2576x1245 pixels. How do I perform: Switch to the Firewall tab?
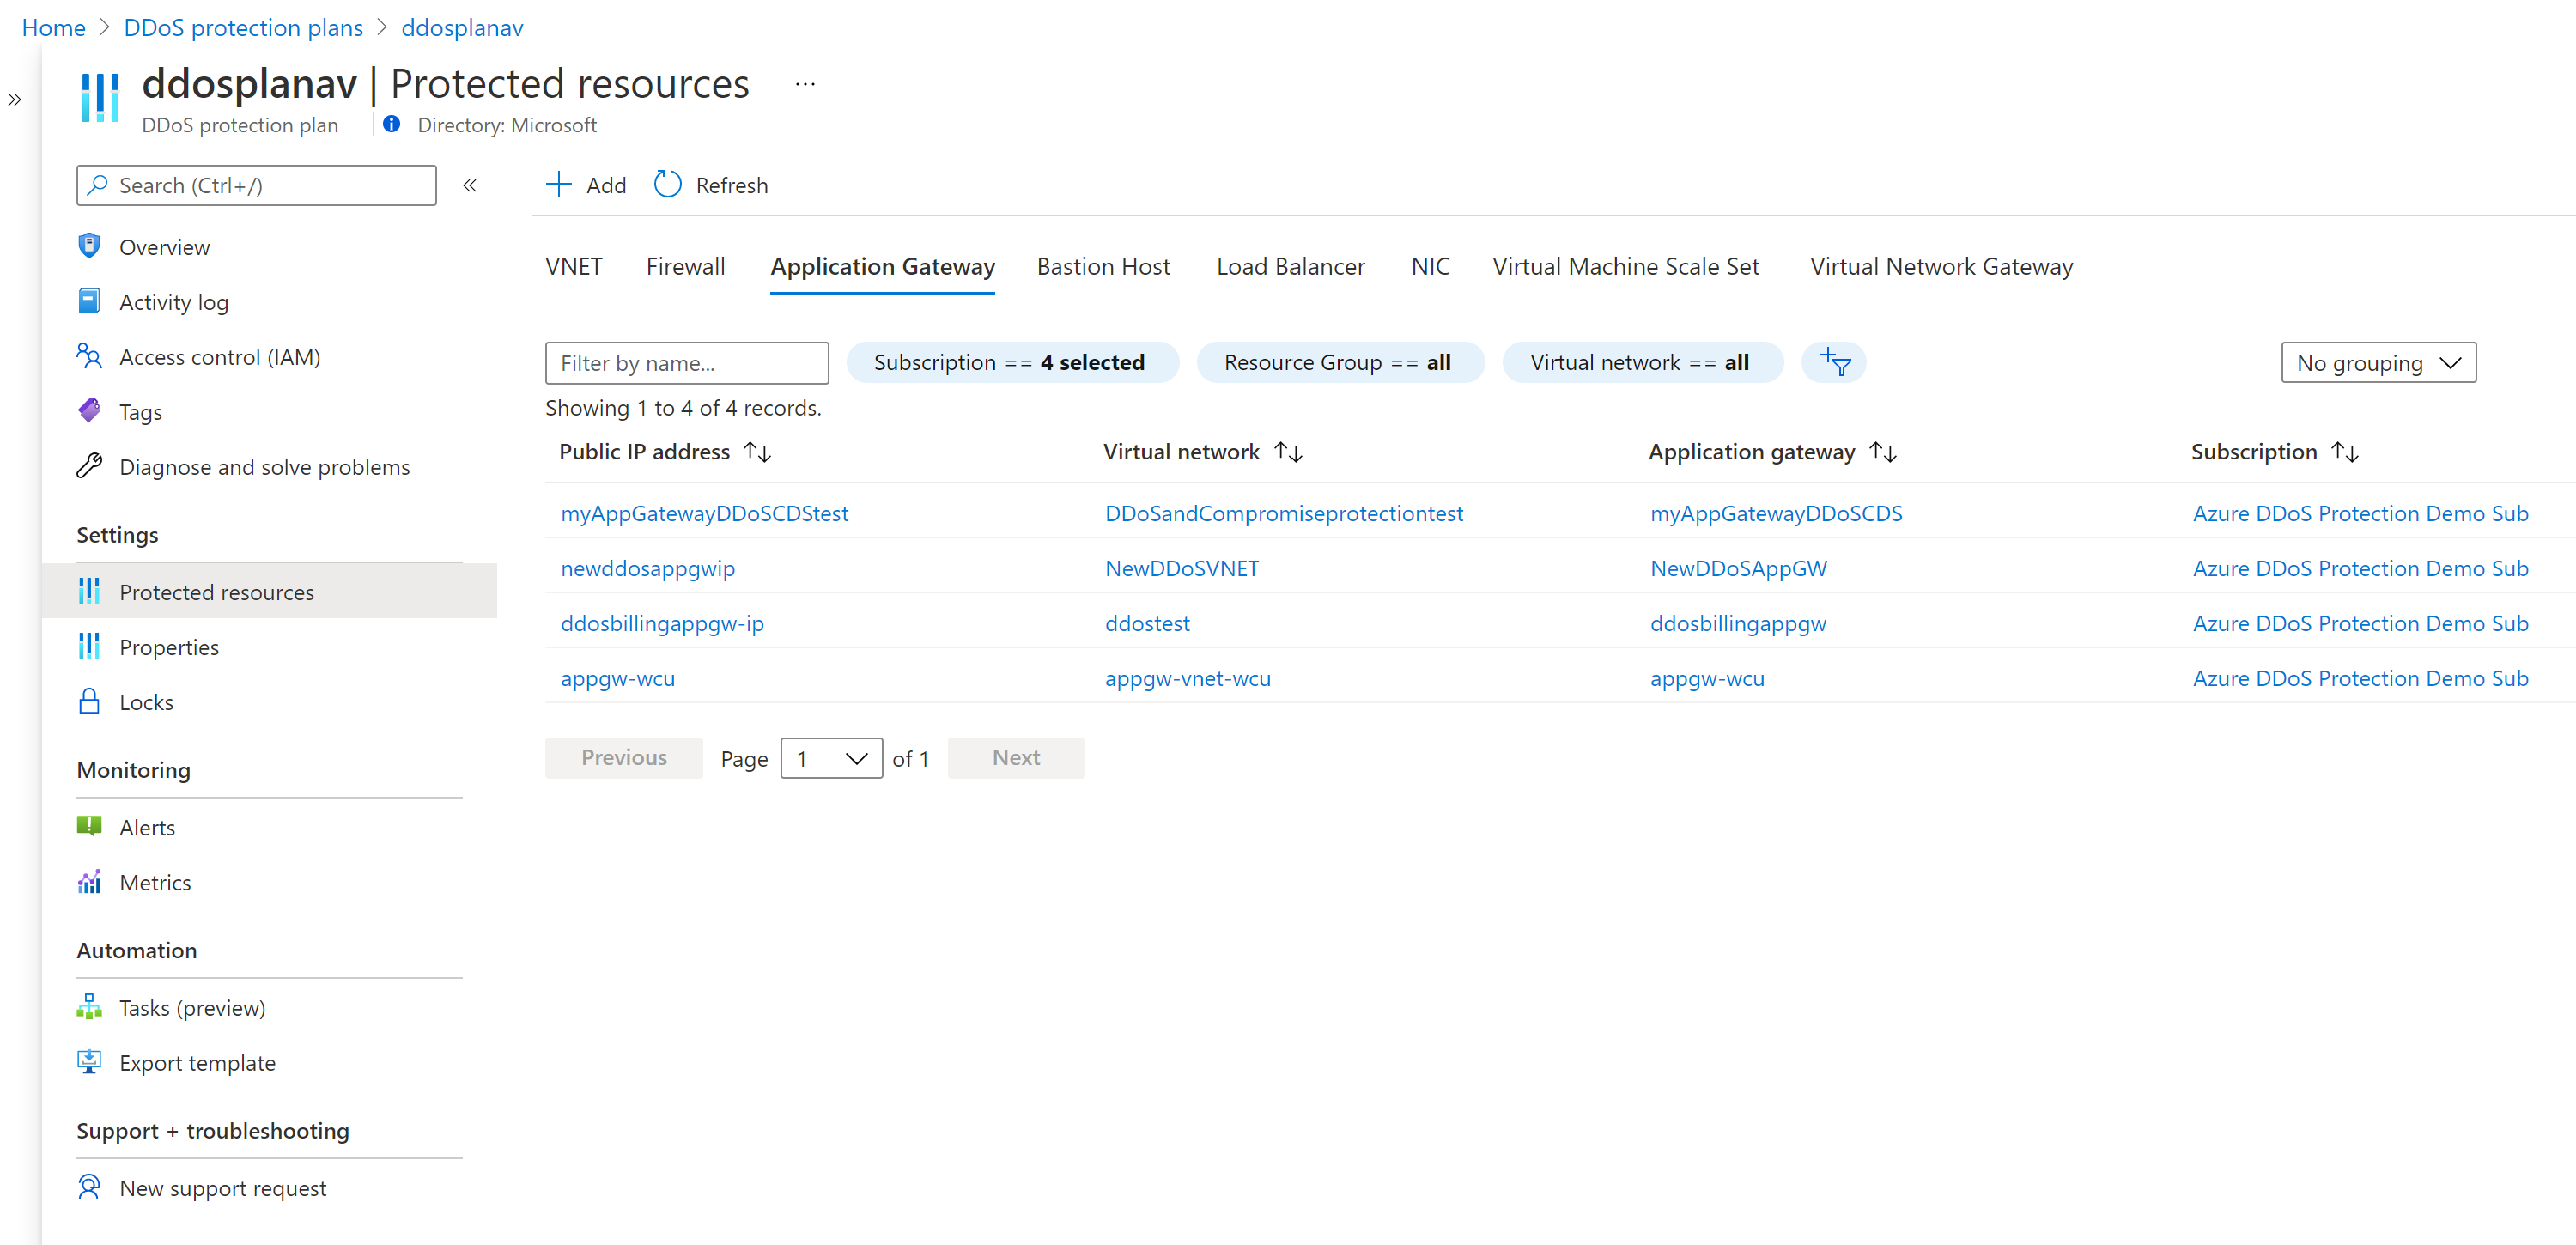(685, 267)
